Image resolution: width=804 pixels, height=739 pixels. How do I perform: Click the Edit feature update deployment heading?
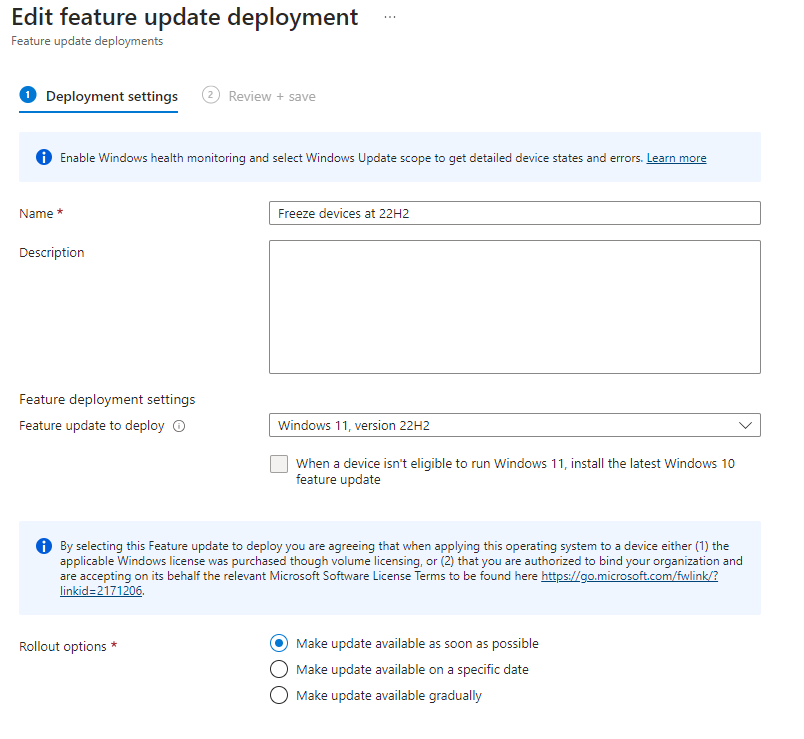click(184, 17)
